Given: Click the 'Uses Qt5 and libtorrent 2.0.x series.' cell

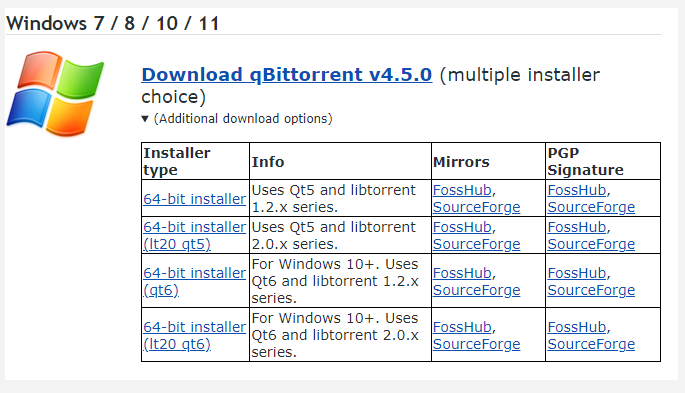Looking at the screenshot, I should (x=340, y=235).
